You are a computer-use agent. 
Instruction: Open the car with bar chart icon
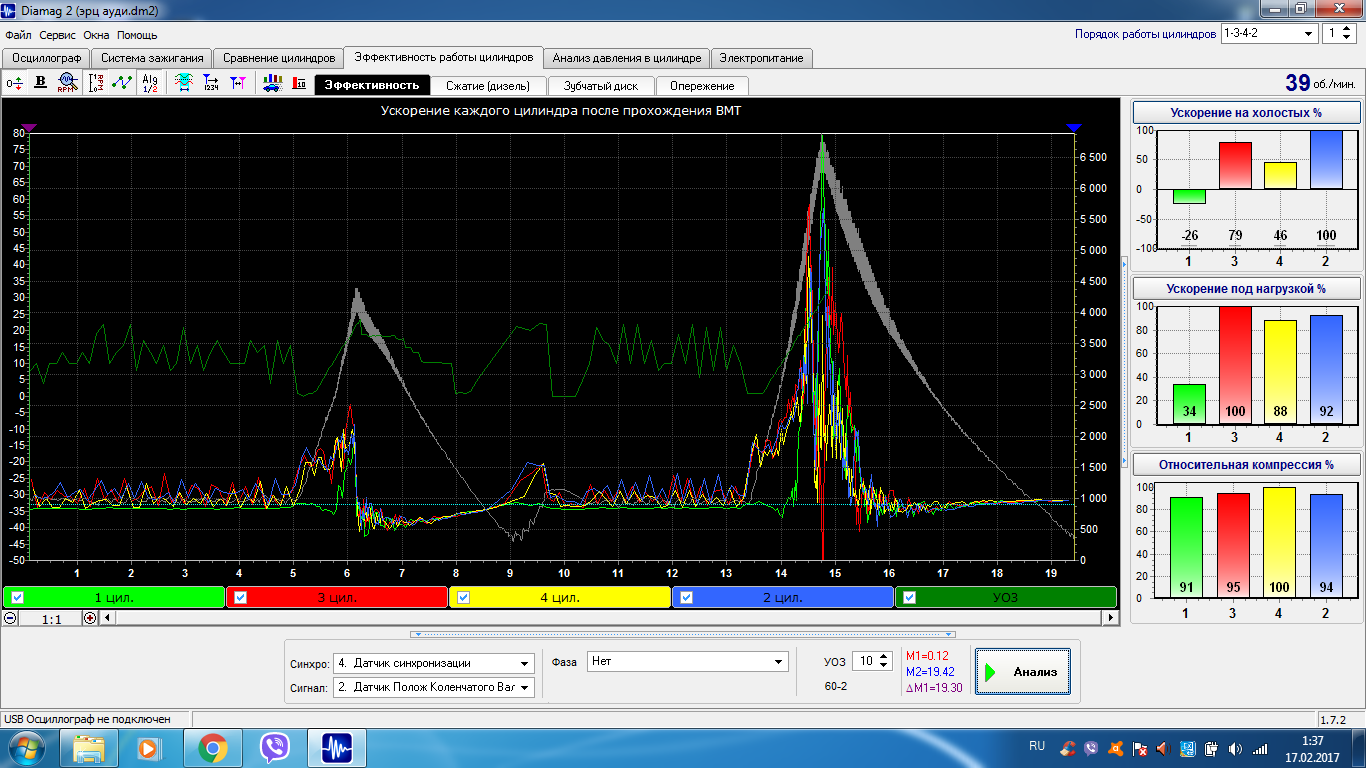click(x=272, y=83)
